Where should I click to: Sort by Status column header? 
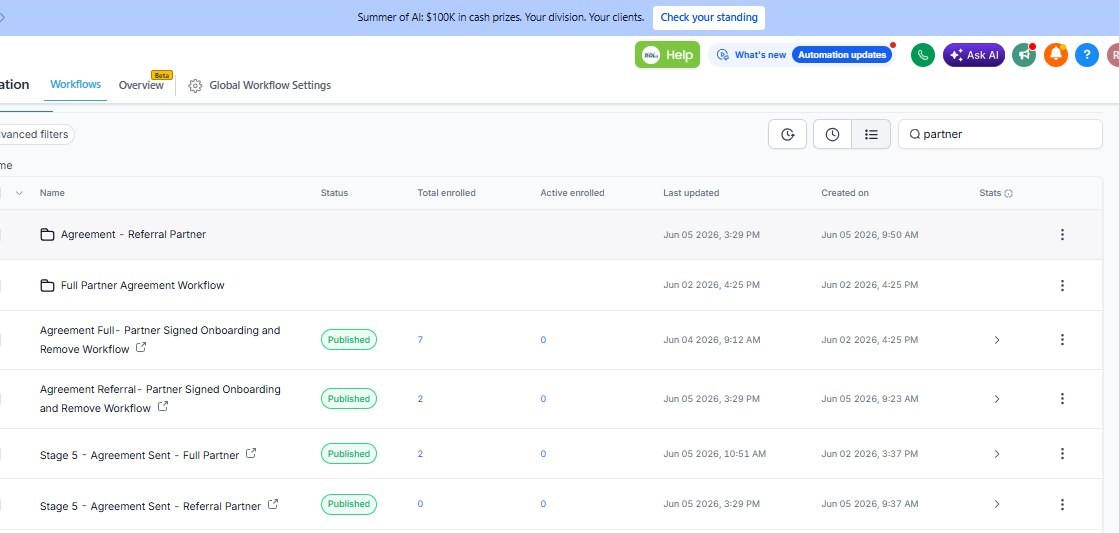[x=334, y=193]
